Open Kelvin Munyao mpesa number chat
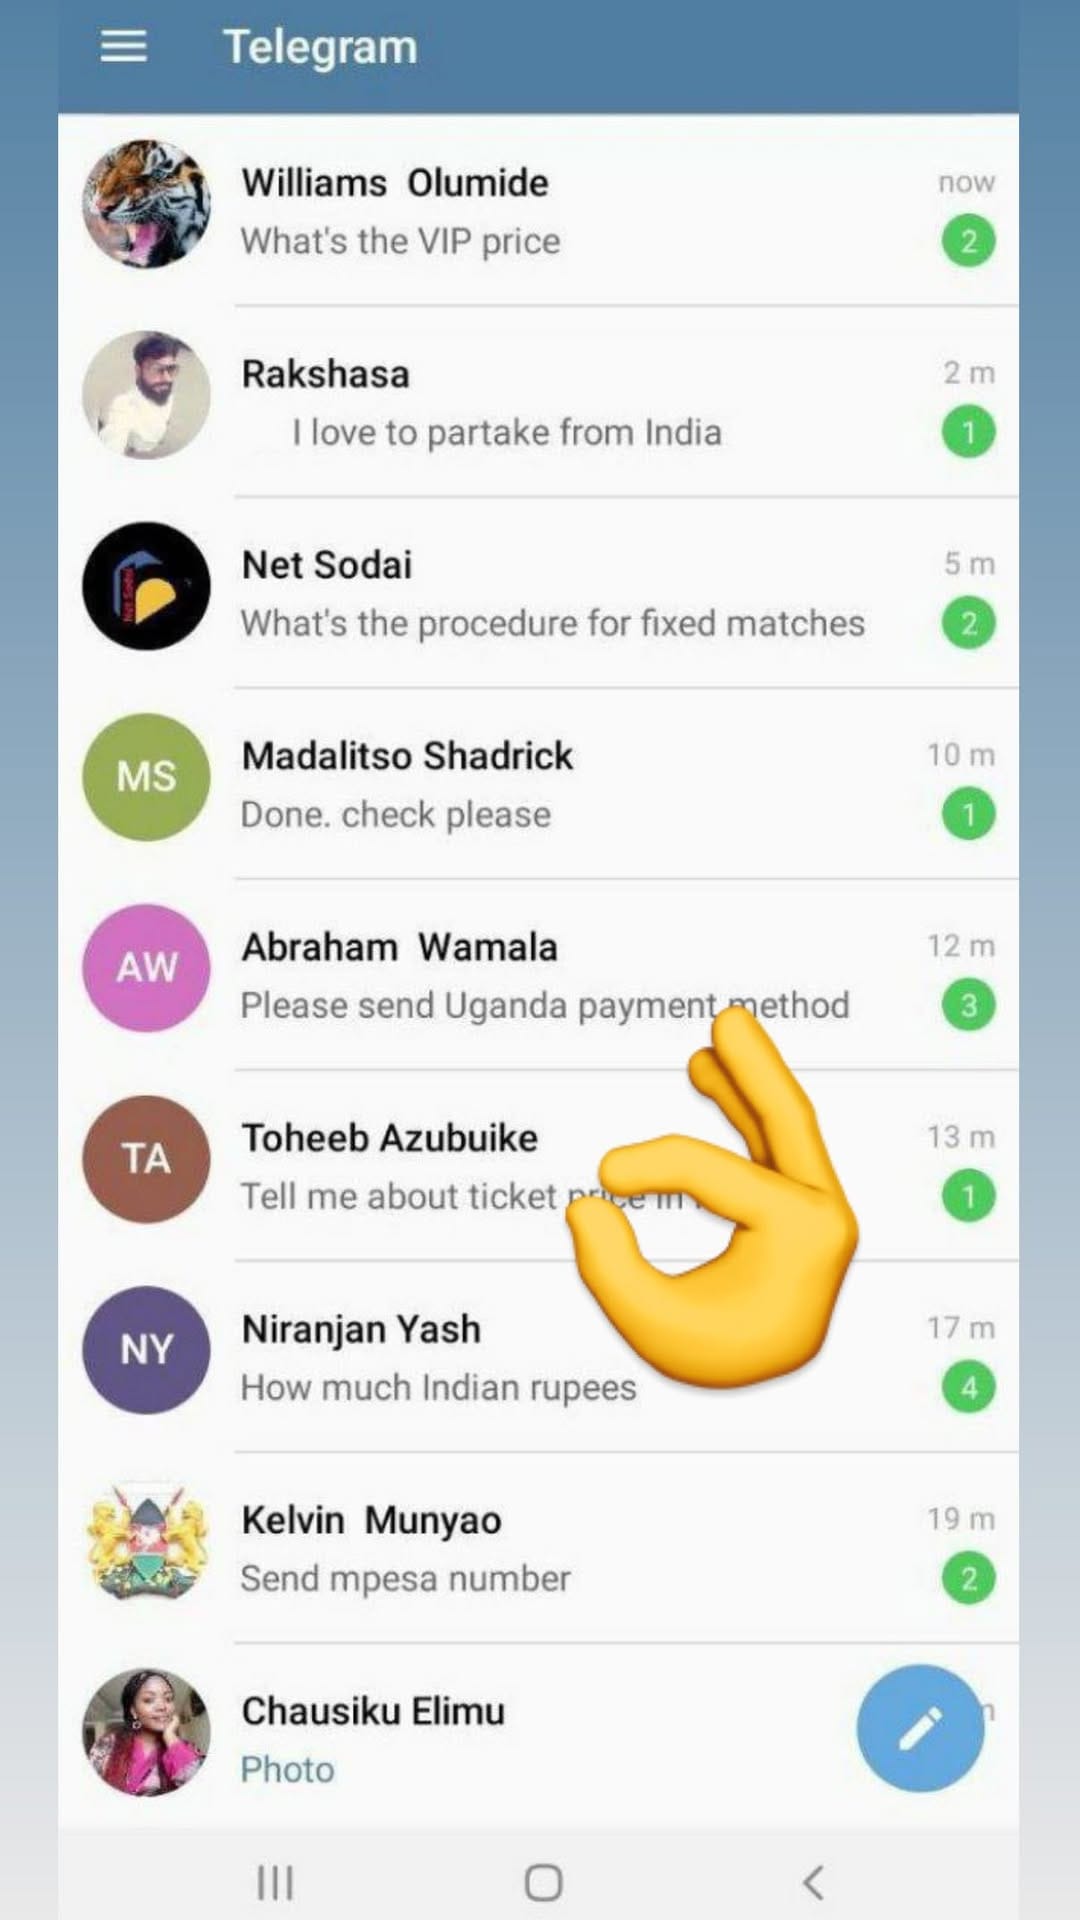 (539, 1548)
